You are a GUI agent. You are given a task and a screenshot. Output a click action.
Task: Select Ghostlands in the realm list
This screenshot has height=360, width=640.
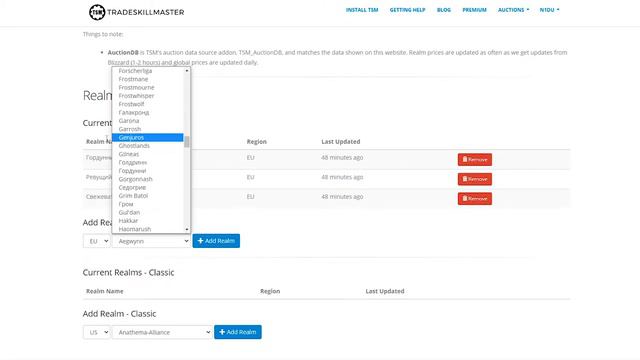coord(147,146)
